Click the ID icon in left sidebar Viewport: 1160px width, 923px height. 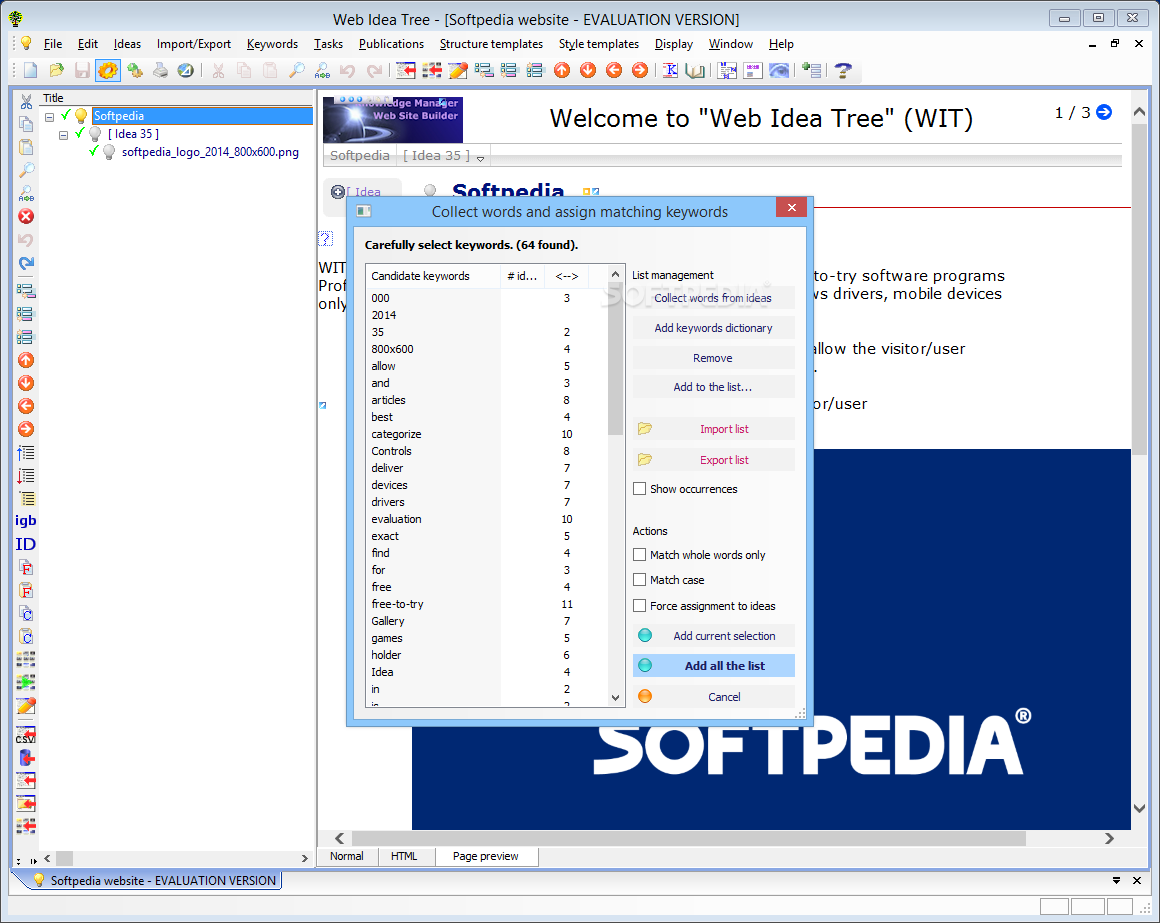(26, 544)
